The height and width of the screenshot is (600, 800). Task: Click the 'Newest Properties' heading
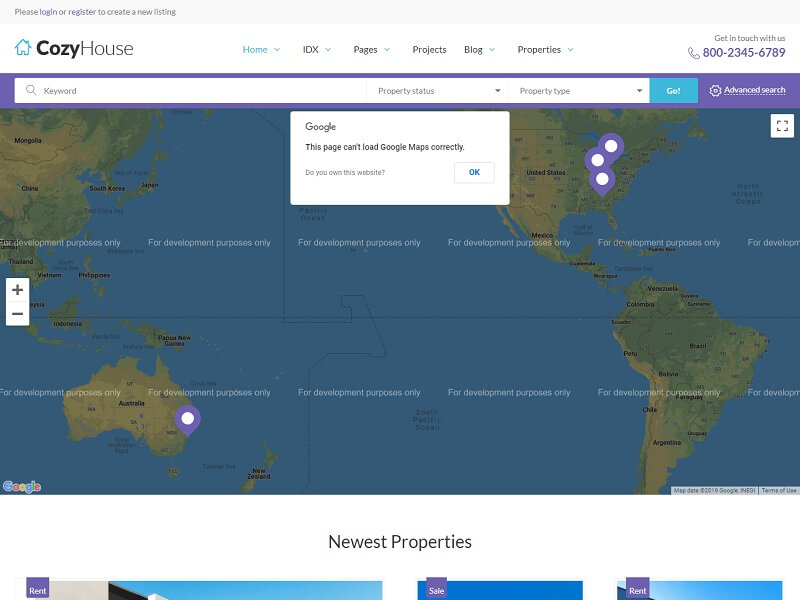click(400, 542)
